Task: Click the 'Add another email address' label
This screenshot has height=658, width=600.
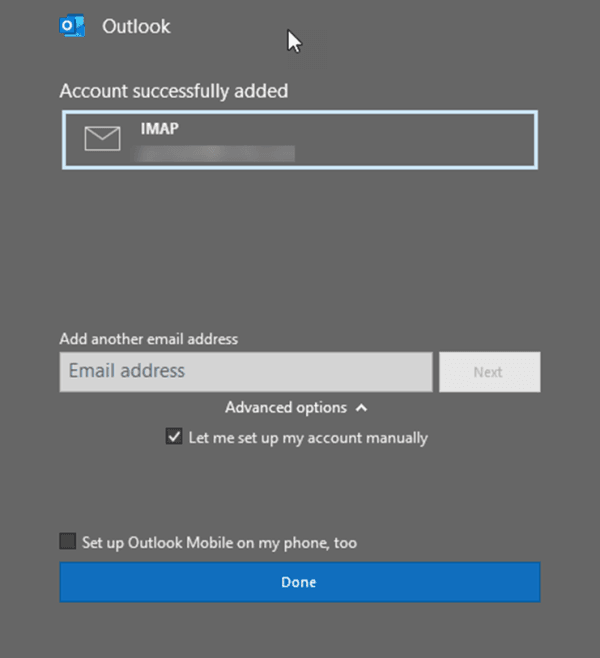Action: coord(148,339)
